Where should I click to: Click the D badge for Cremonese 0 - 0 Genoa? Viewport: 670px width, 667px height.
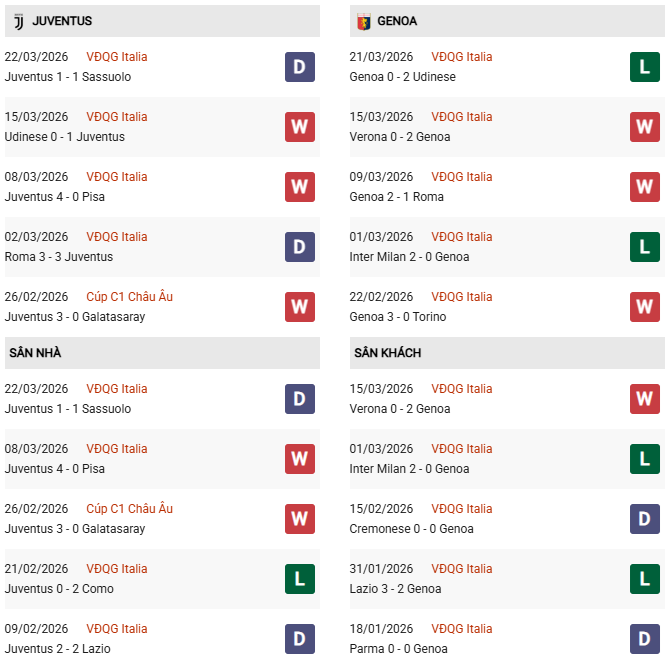[644, 519]
